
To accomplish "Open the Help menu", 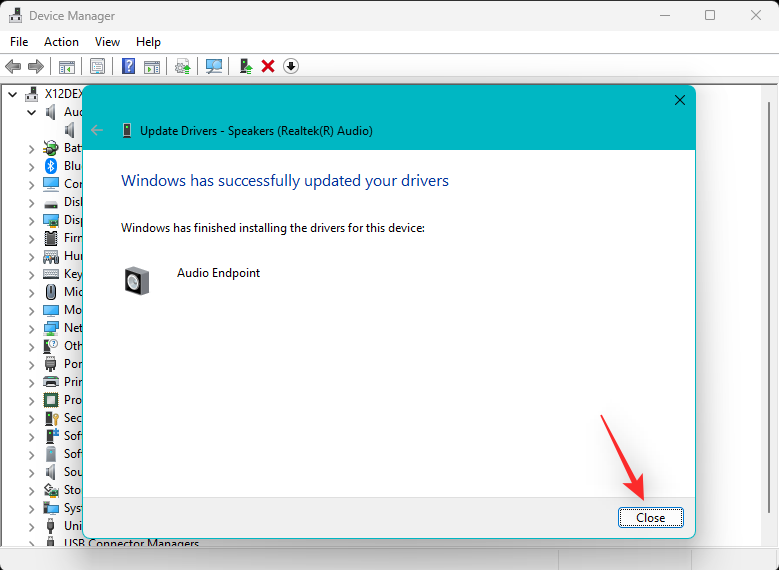I will pos(148,42).
